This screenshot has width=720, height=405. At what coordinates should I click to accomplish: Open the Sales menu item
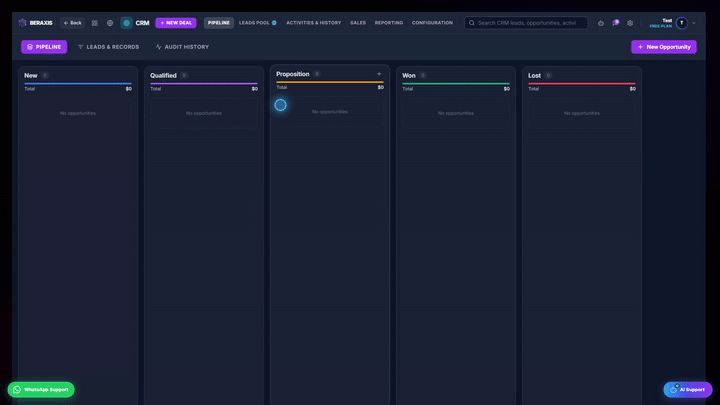[x=358, y=22]
